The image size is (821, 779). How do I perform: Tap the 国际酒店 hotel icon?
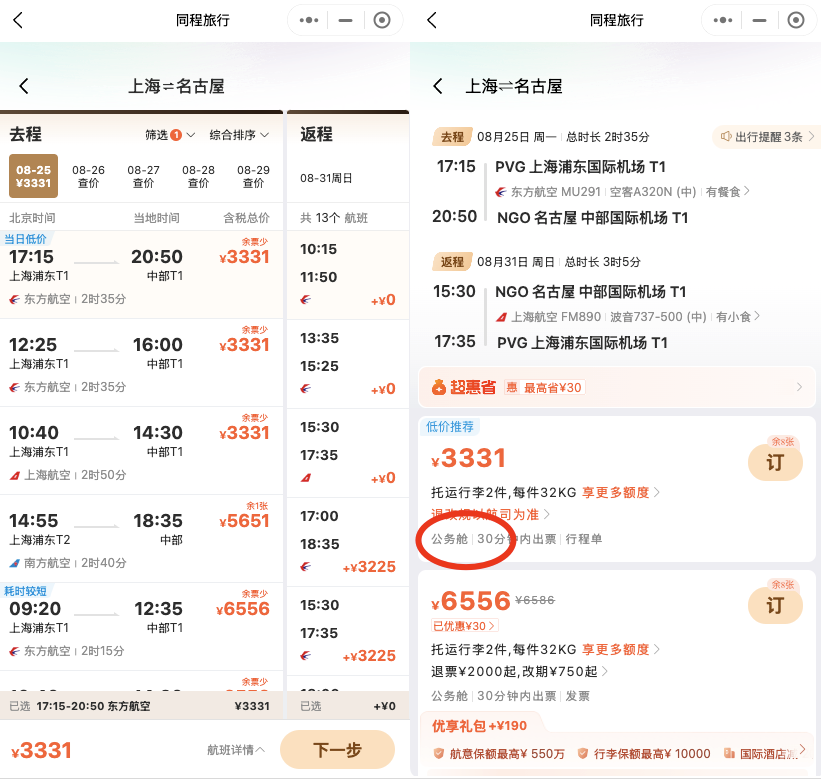729,753
